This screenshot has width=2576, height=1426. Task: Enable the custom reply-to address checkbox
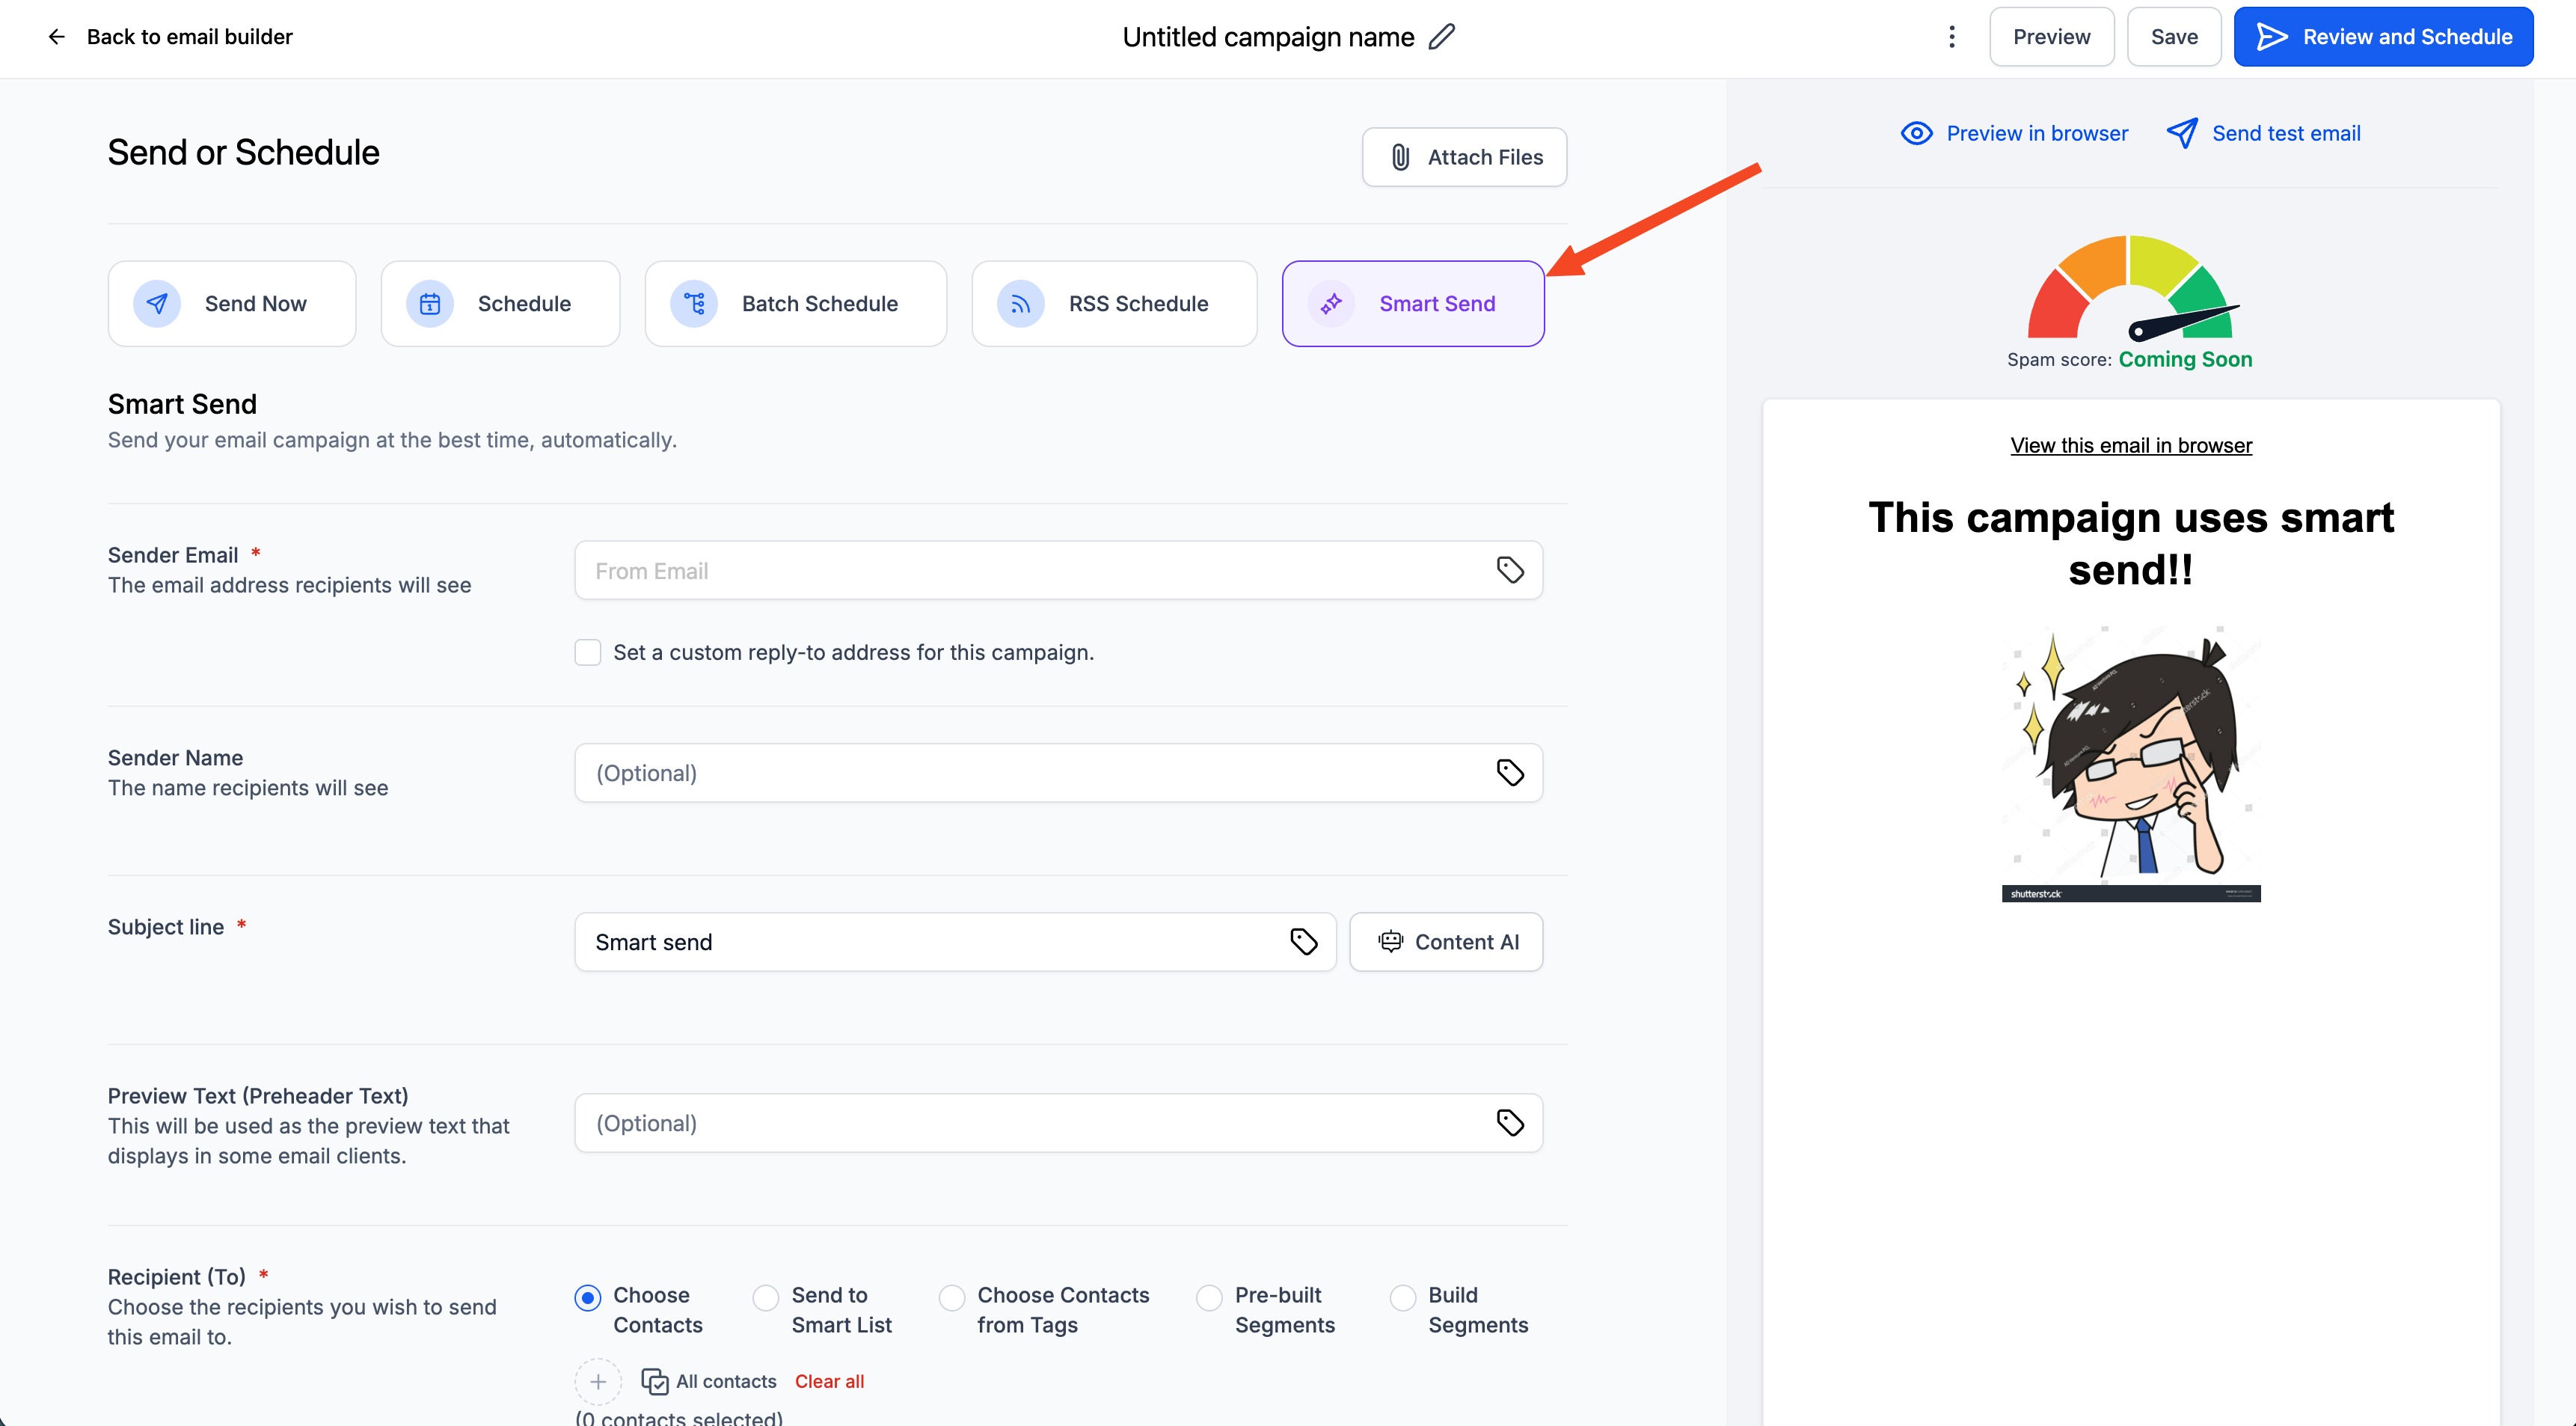[588, 652]
